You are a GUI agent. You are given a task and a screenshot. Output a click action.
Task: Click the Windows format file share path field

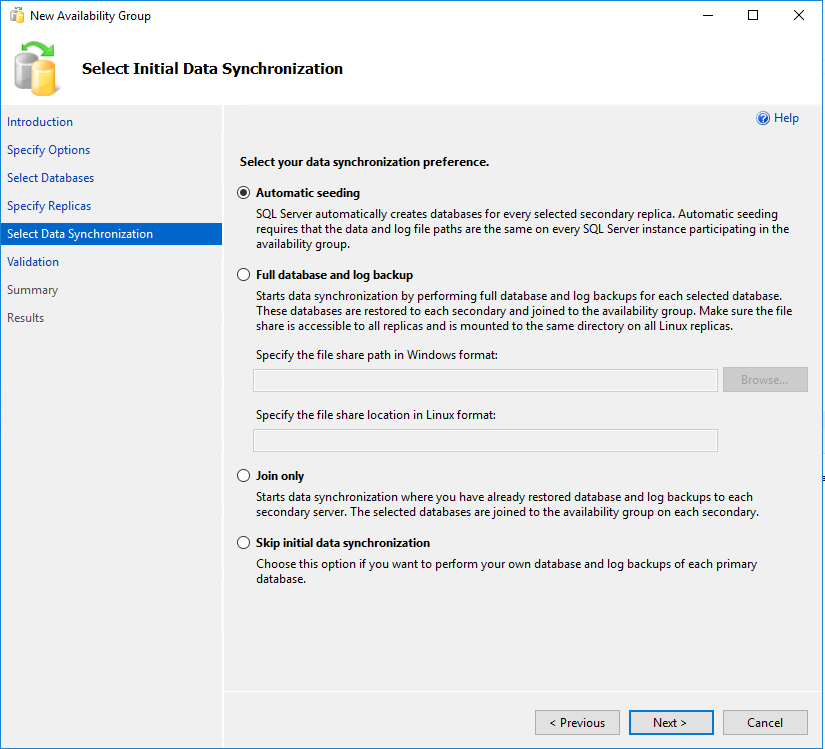(x=485, y=380)
